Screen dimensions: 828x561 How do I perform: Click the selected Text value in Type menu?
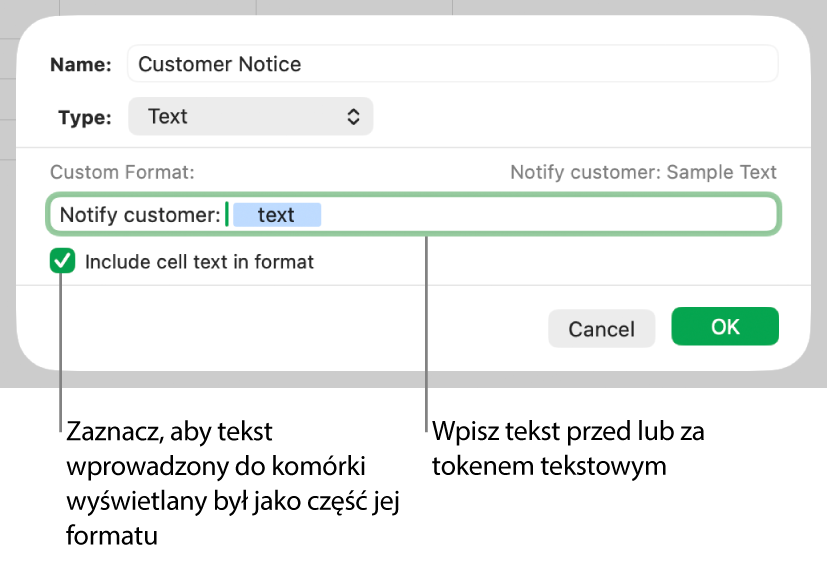coord(168,116)
